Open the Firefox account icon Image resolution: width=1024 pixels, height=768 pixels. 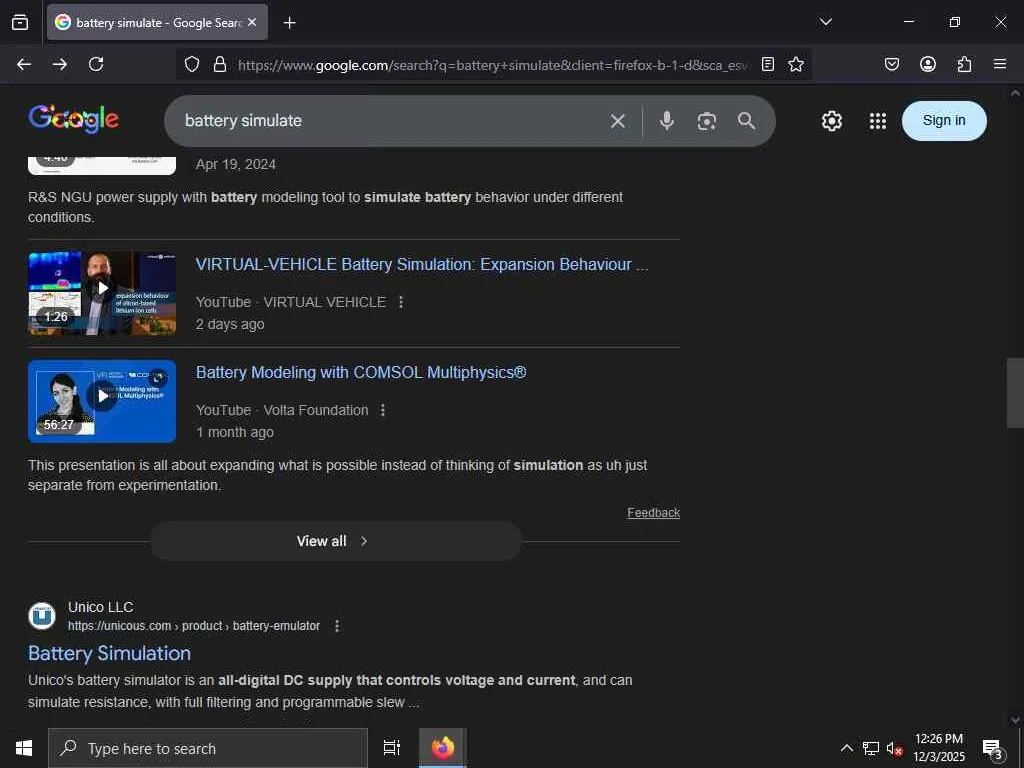point(927,64)
